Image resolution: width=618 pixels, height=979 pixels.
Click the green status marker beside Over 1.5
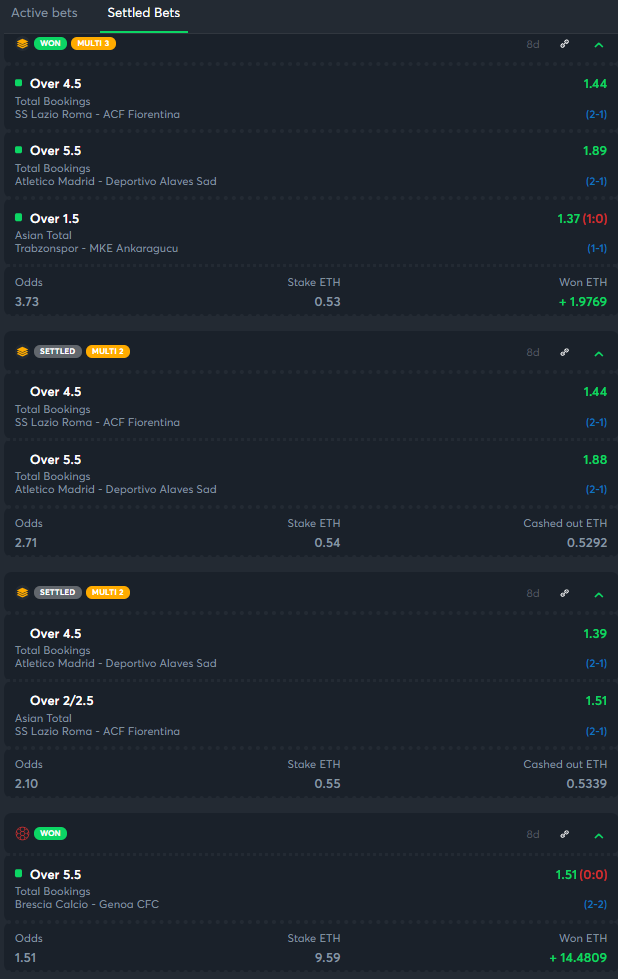pyautogui.click(x=19, y=217)
